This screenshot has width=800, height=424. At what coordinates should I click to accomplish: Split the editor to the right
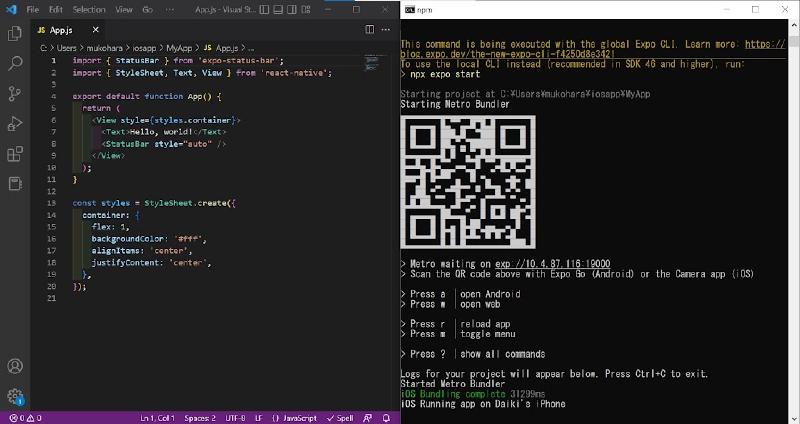click(370, 30)
